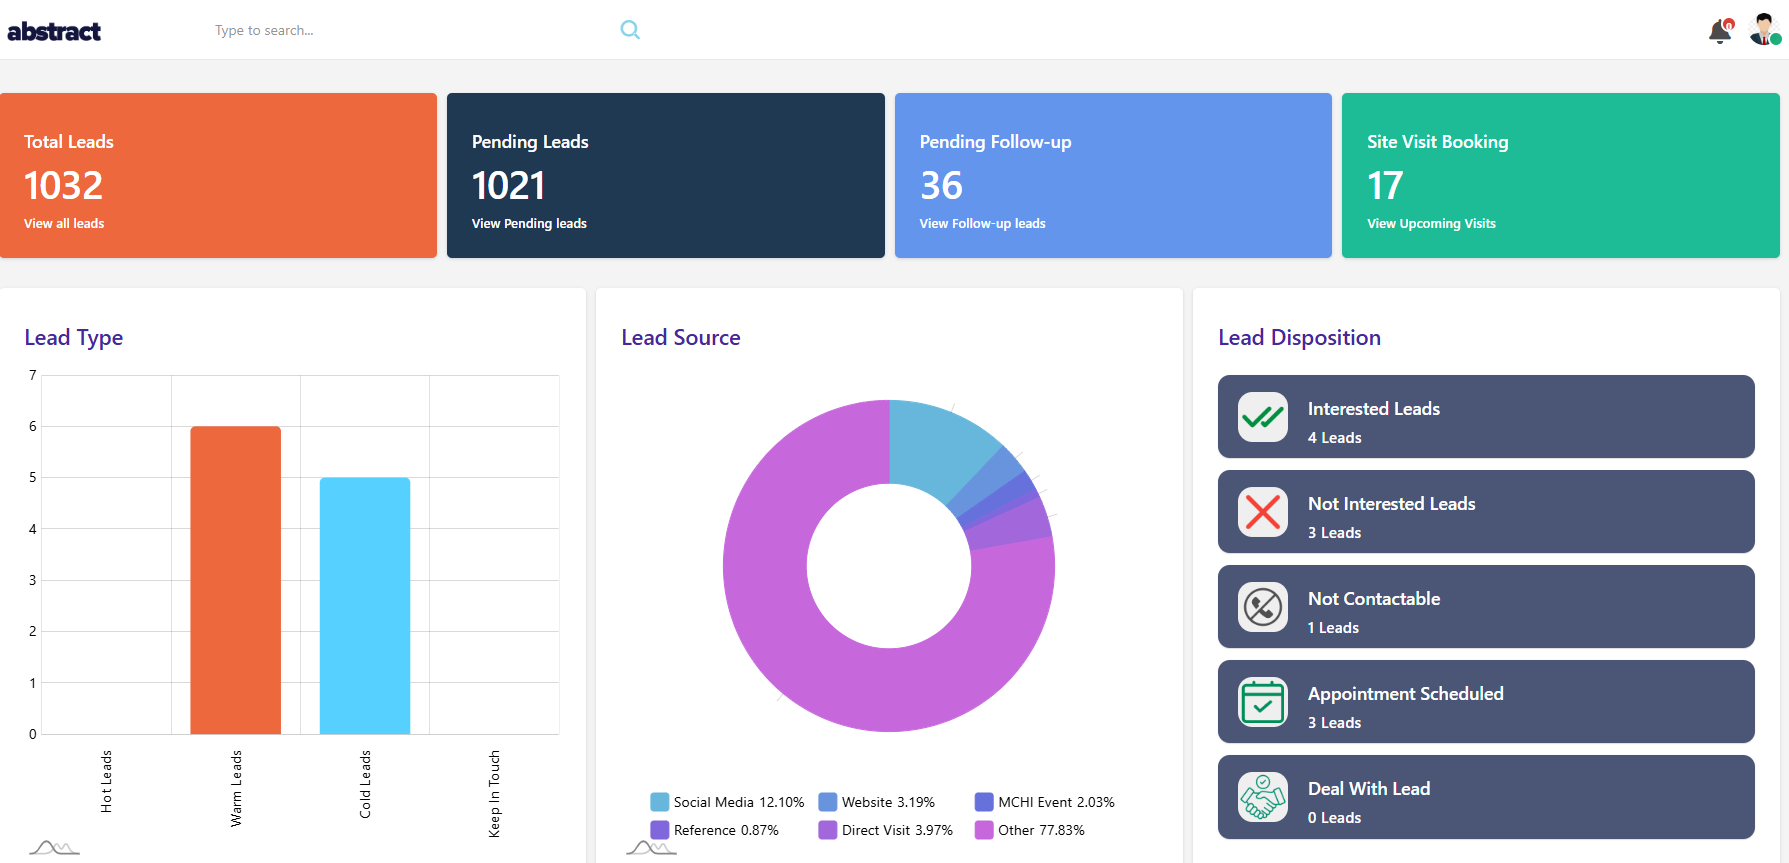Open View all leads link
This screenshot has width=1789, height=863.
(x=64, y=224)
